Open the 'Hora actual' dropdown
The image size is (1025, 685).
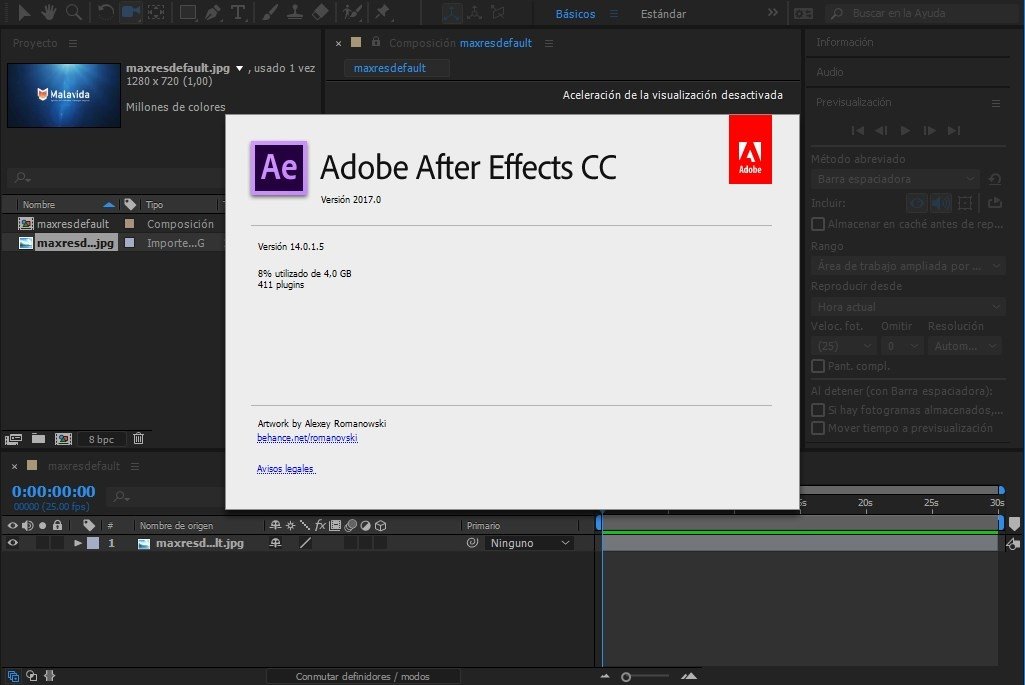pyautogui.click(x=907, y=307)
